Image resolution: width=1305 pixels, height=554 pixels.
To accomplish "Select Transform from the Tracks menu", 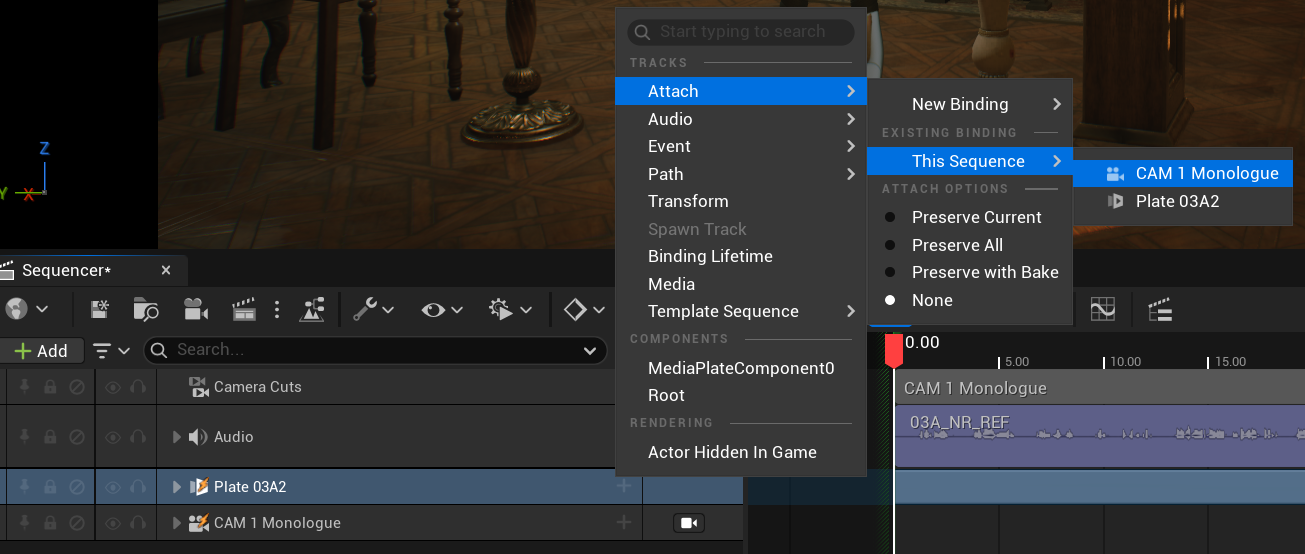I will coord(688,201).
